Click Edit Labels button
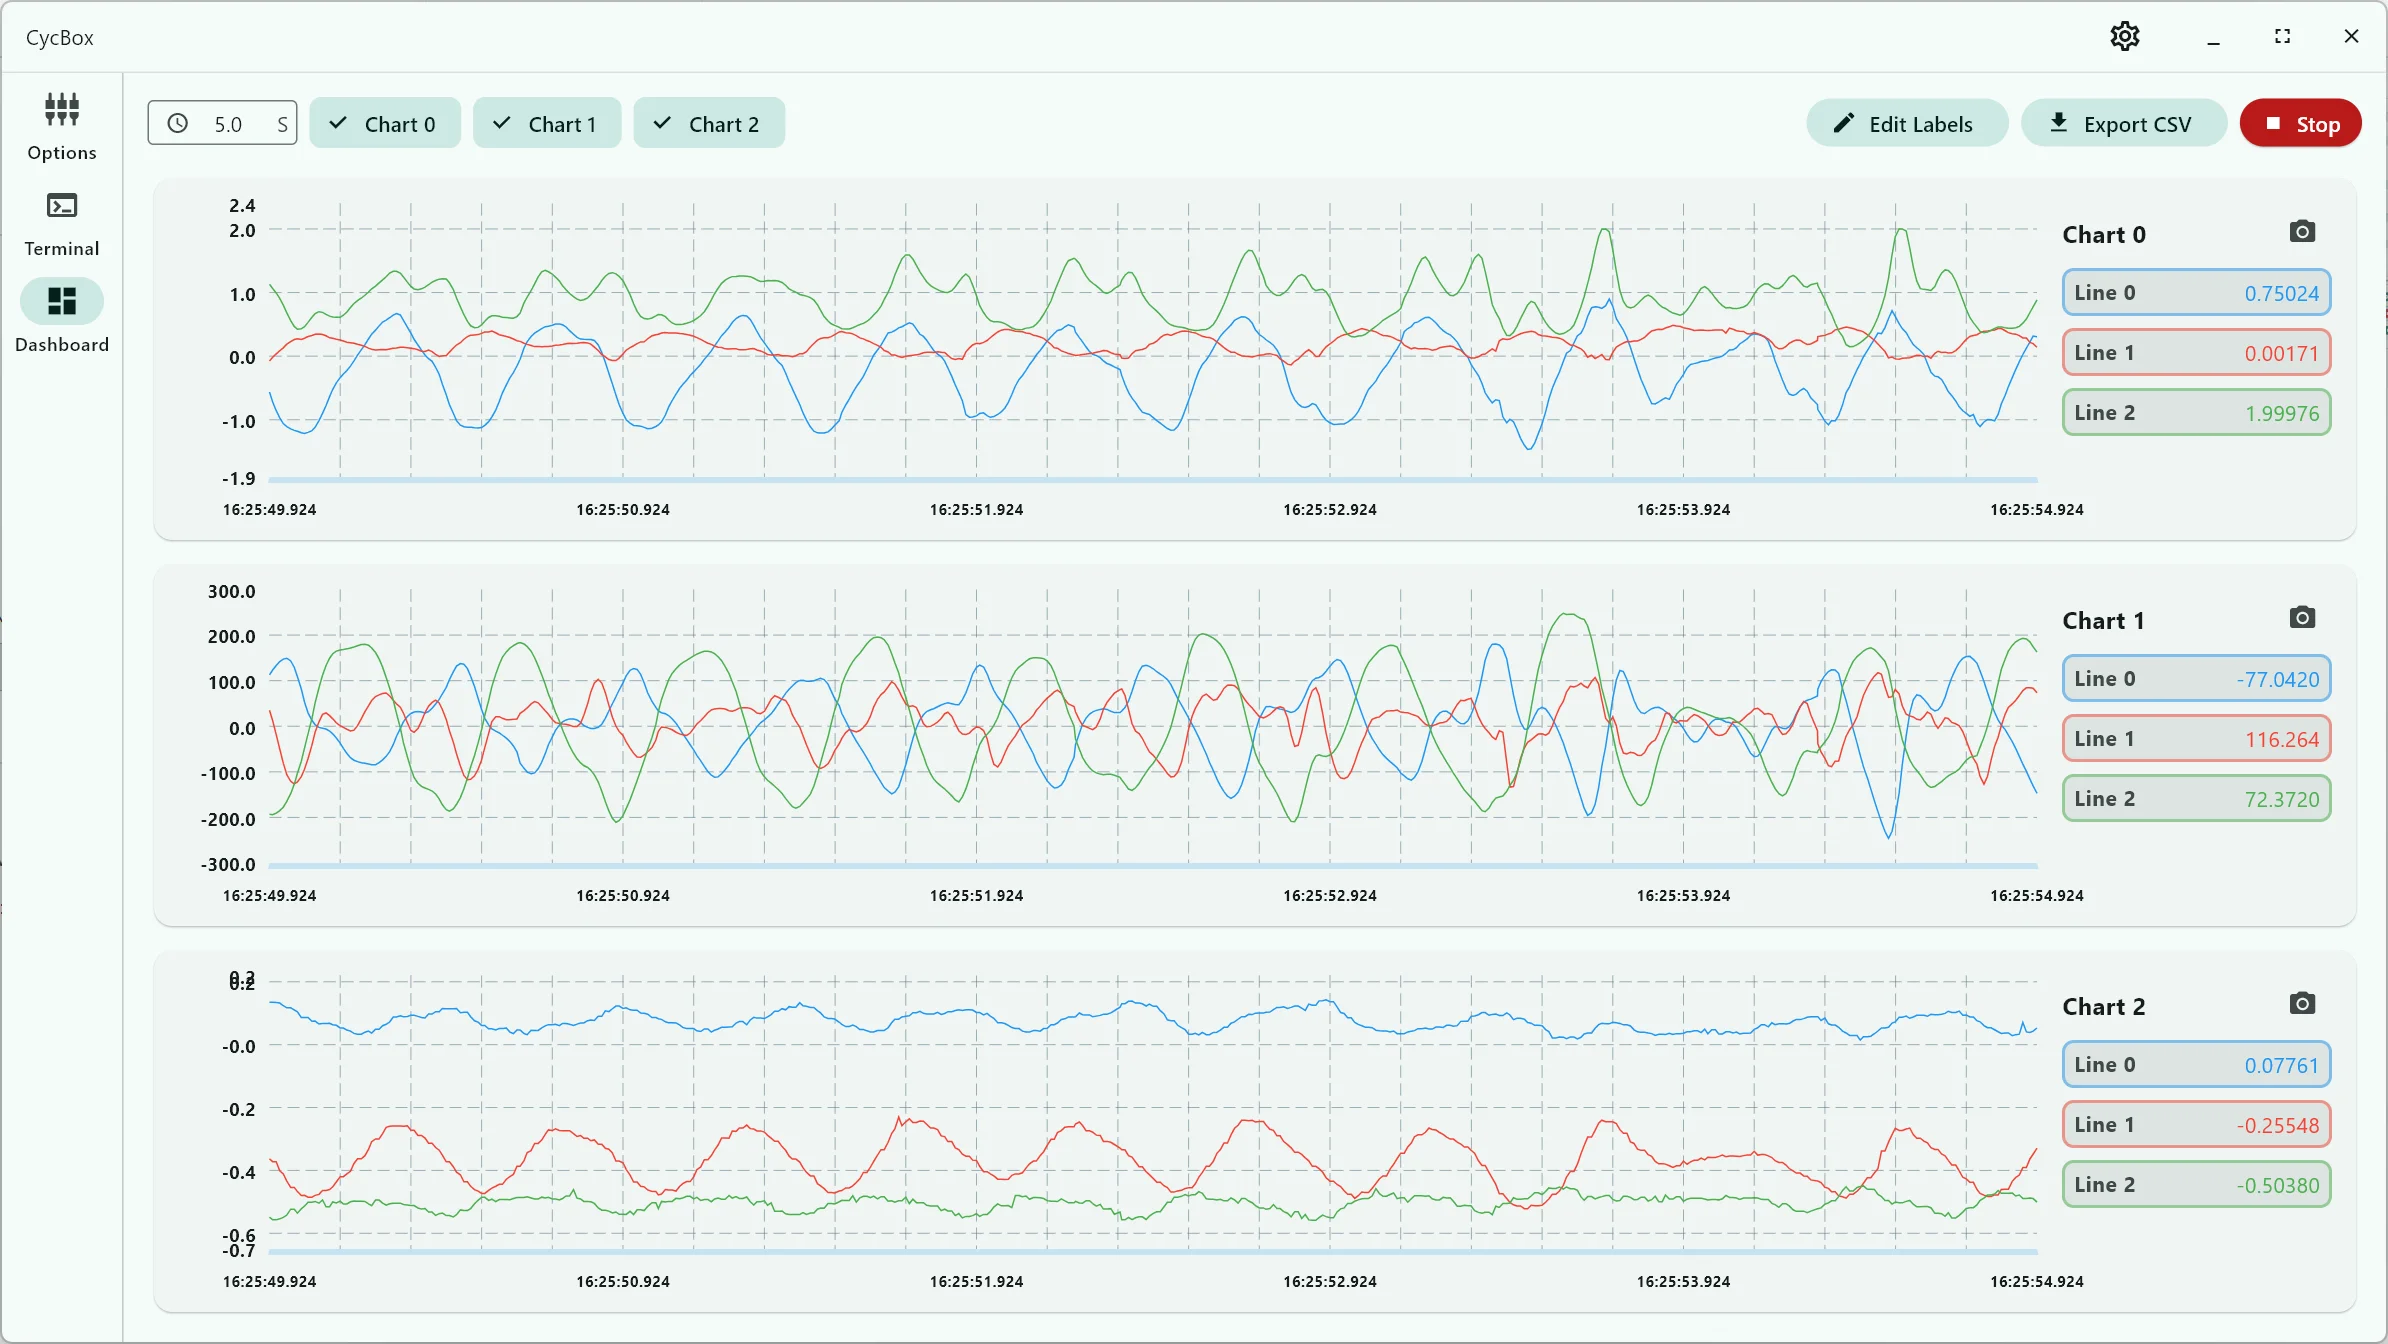The height and width of the screenshot is (1344, 2388). (x=1906, y=124)
